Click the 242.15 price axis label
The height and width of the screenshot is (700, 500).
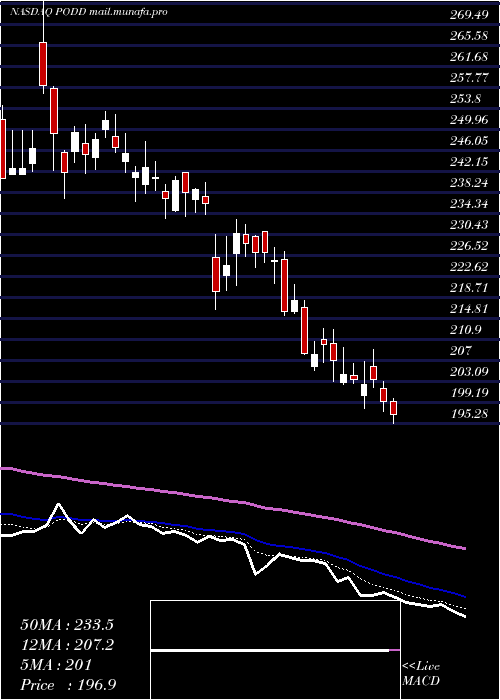[469, 162]
